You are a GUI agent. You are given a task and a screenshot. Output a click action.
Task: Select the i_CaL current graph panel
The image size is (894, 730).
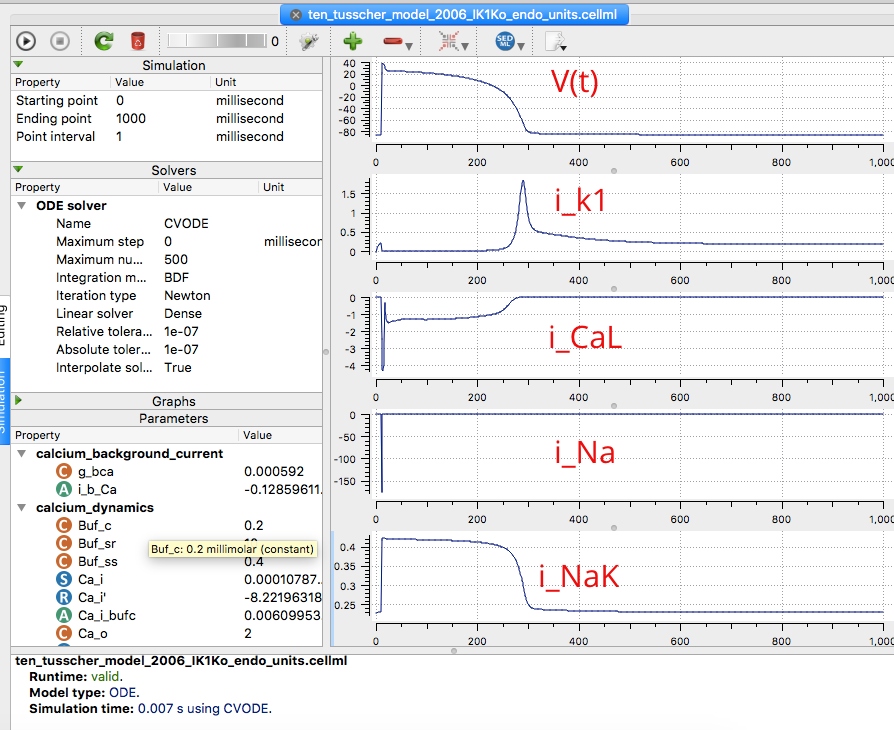(x=613, y=347)
